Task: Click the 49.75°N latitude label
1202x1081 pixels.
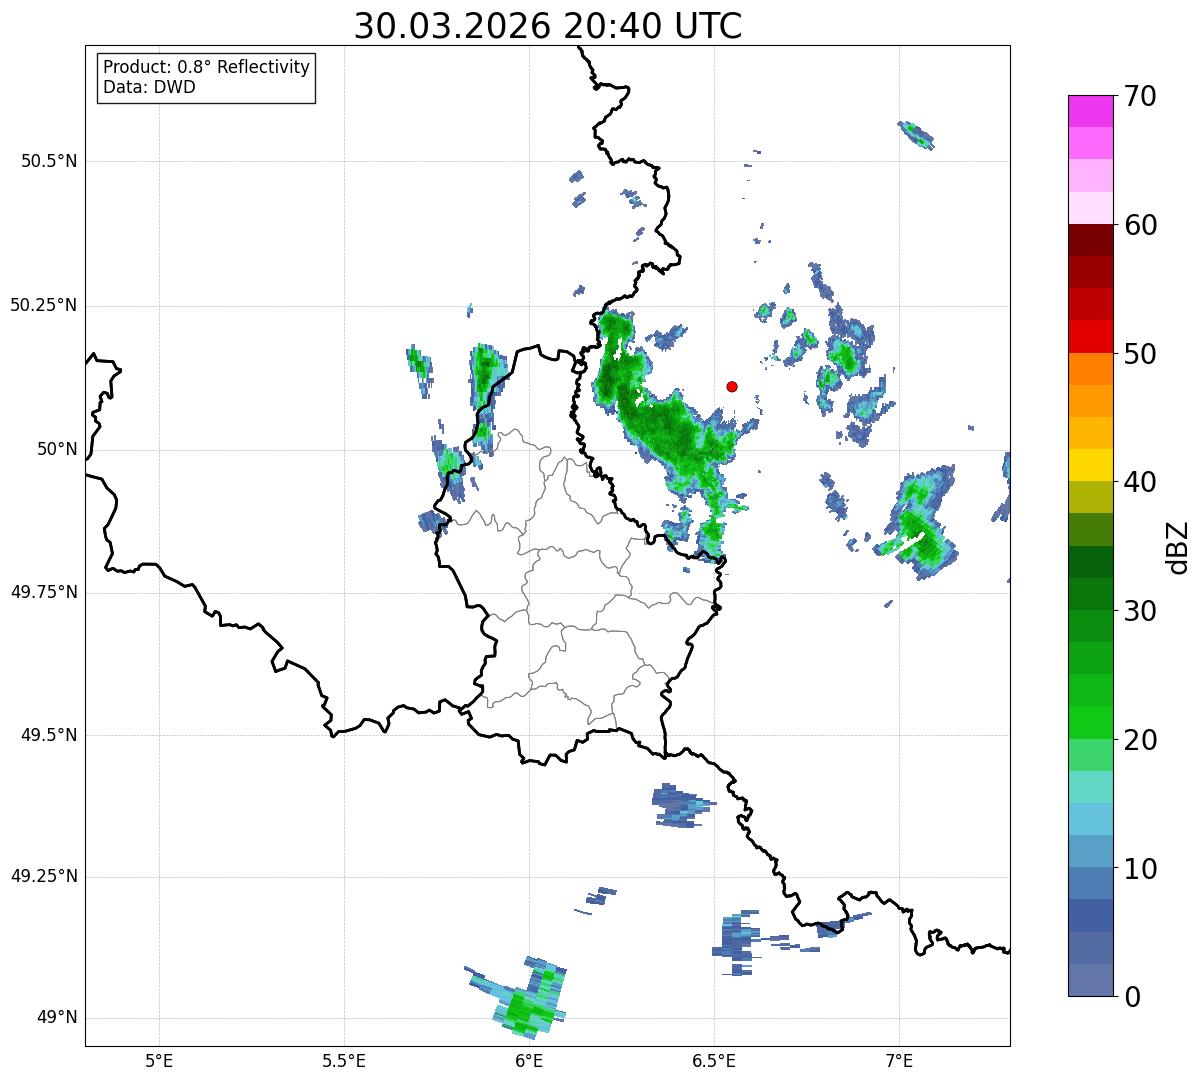Action: 43,592
